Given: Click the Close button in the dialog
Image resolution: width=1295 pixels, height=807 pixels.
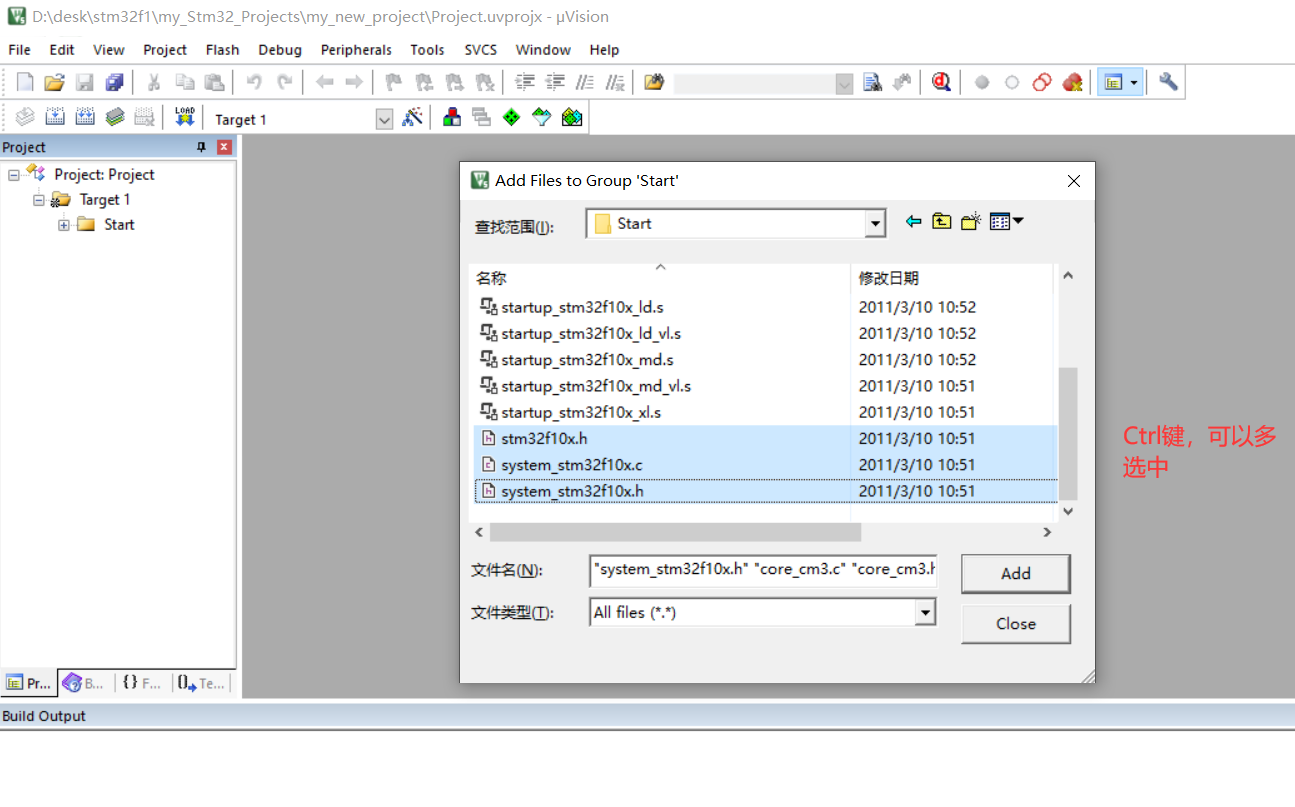Looking at the screenshot, I should (1015, 624).
